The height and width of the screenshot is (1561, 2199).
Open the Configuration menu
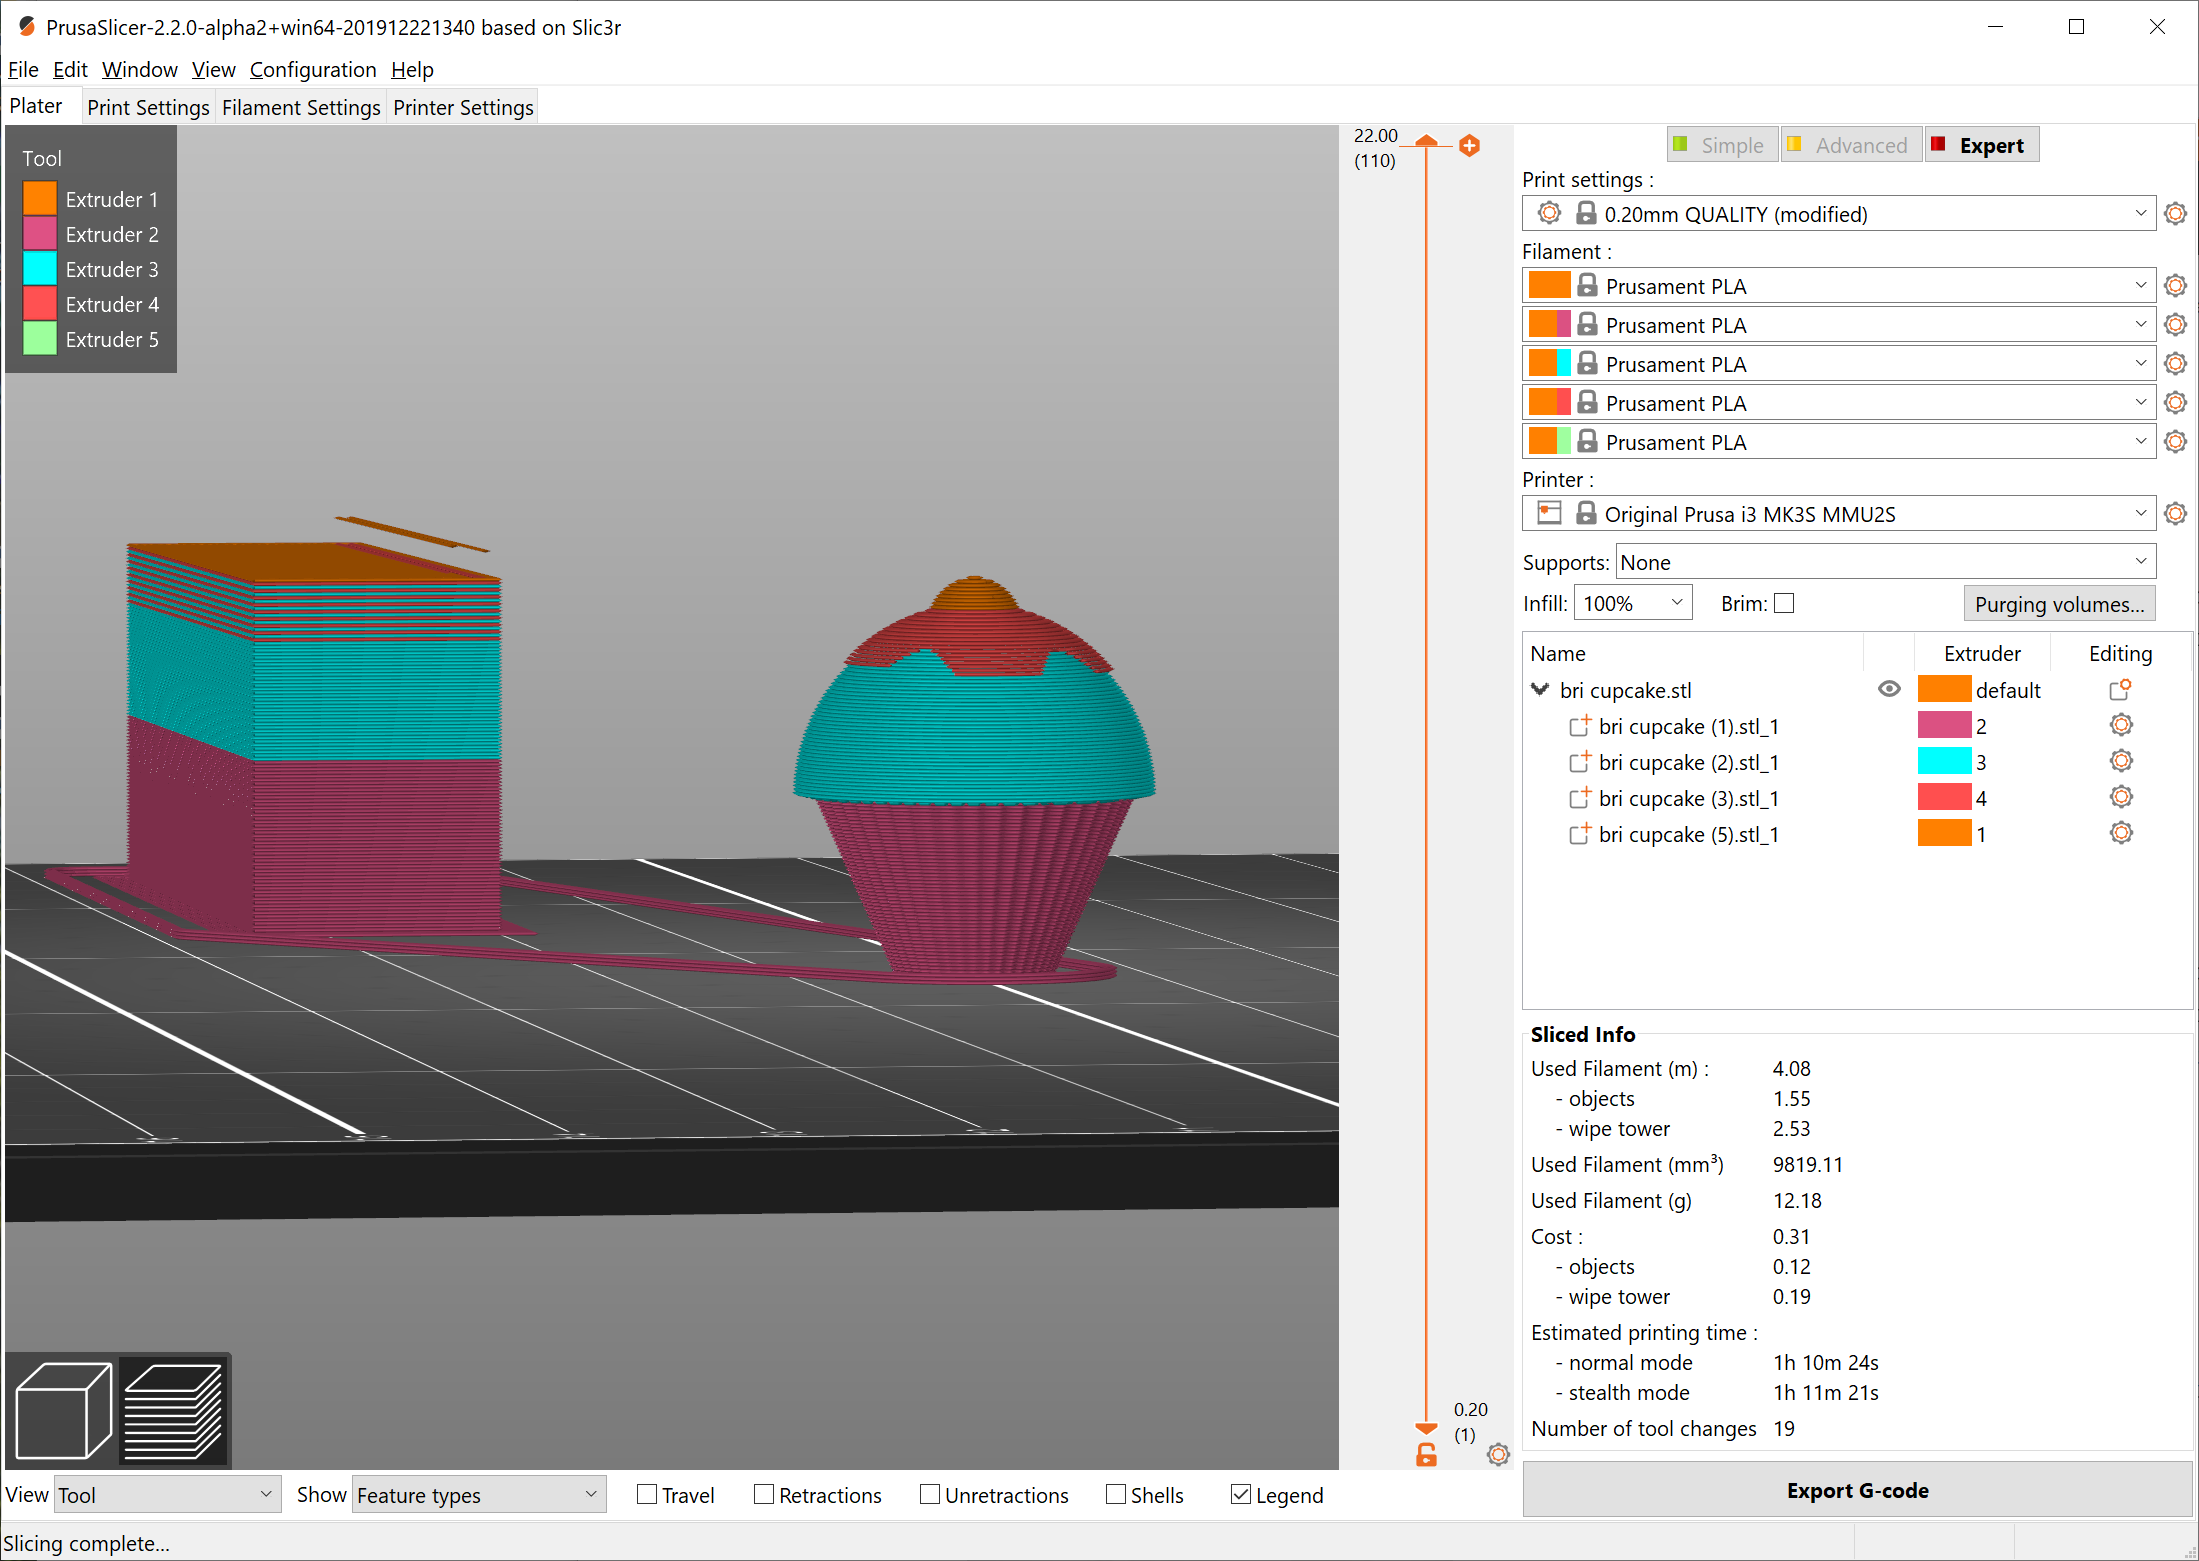[x=313, y=69]
